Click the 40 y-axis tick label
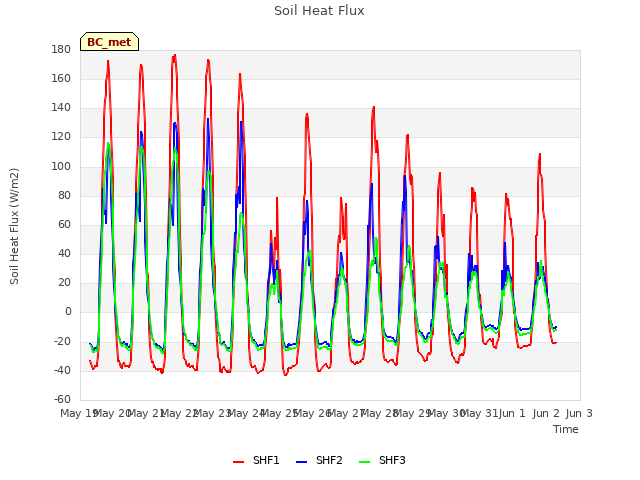The height and width of the screenshot is (480, 640). (x=64, y=253)
